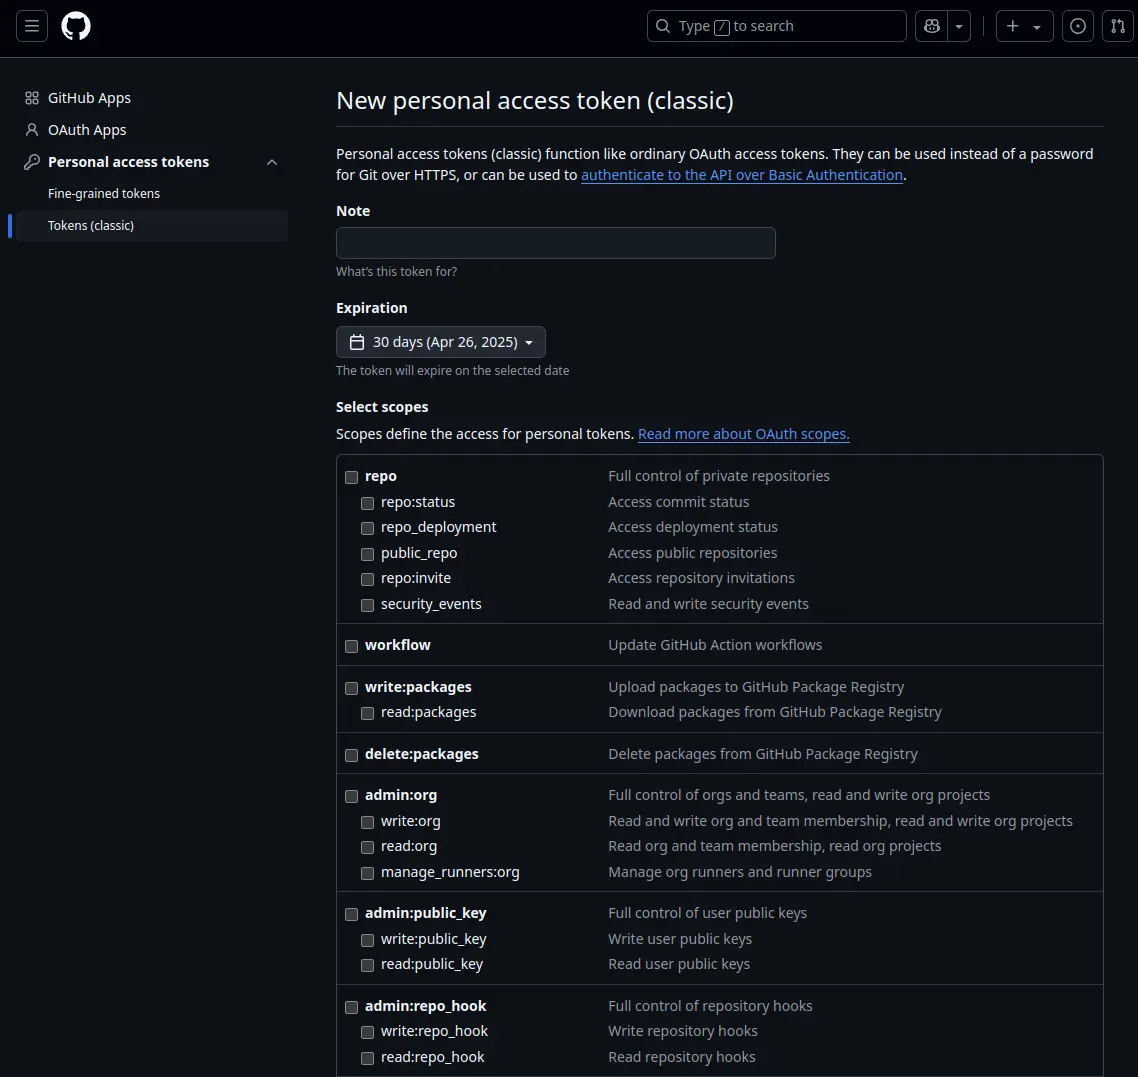Check read:repo_hook scope
The width and height of the screenshot is (1138, 1077).
click(368, 1058)
